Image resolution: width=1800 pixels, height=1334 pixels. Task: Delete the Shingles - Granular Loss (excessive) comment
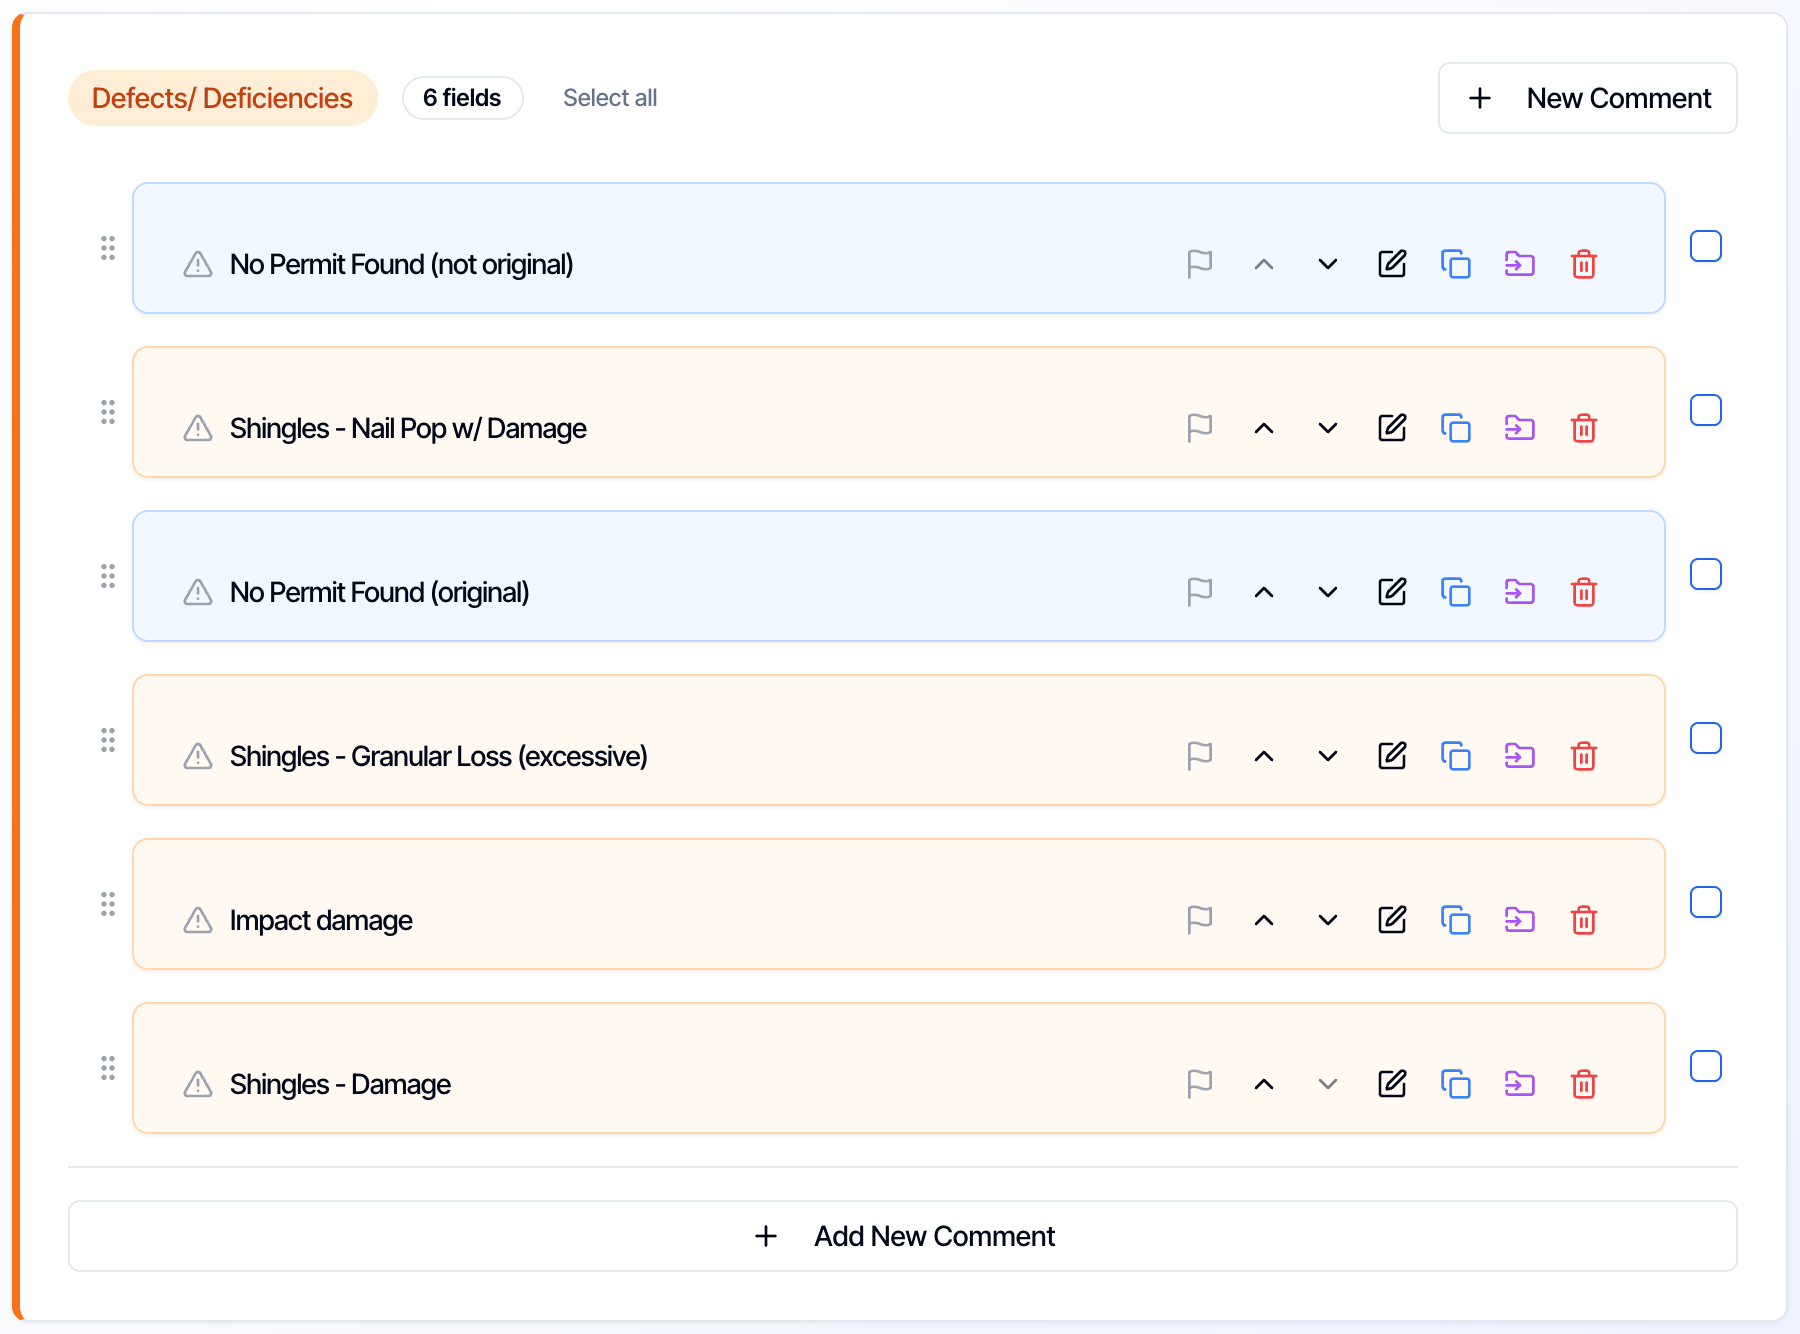click(x=1584, y=756)
